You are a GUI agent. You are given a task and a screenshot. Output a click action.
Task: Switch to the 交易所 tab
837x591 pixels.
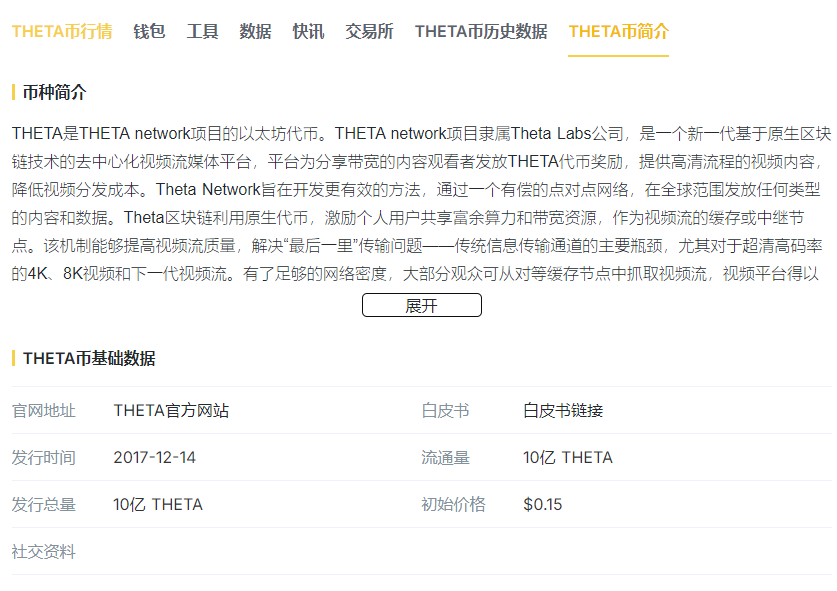click(x=369, y=31)
